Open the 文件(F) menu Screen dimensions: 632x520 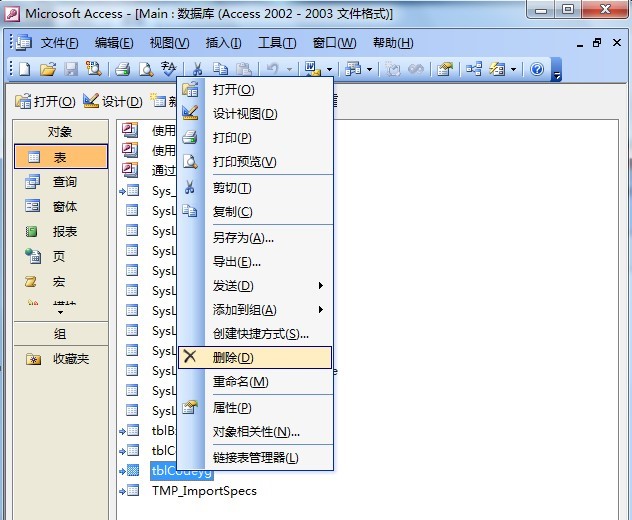[59, 43]
